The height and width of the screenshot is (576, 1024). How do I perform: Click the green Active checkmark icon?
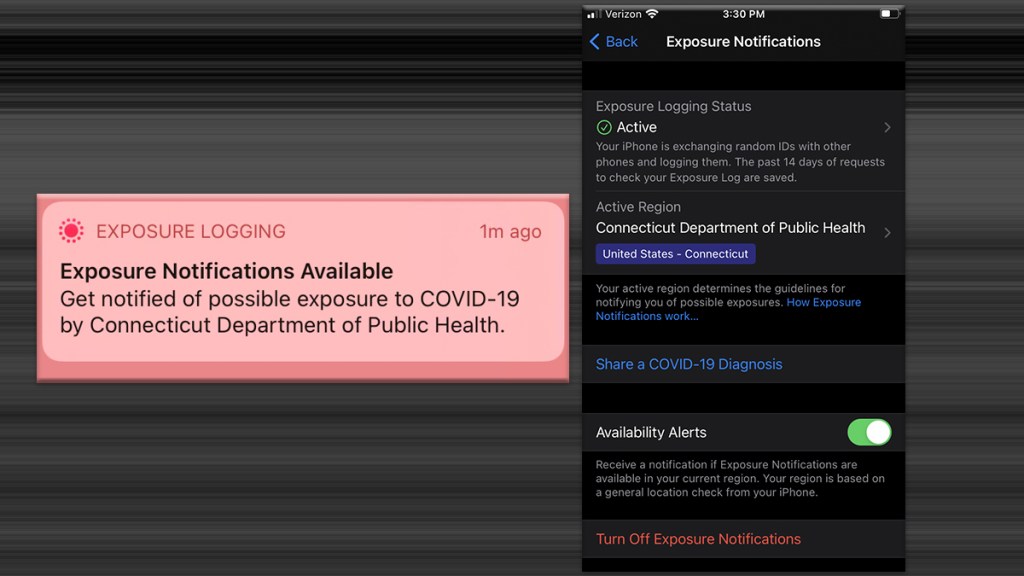point(604,127)
